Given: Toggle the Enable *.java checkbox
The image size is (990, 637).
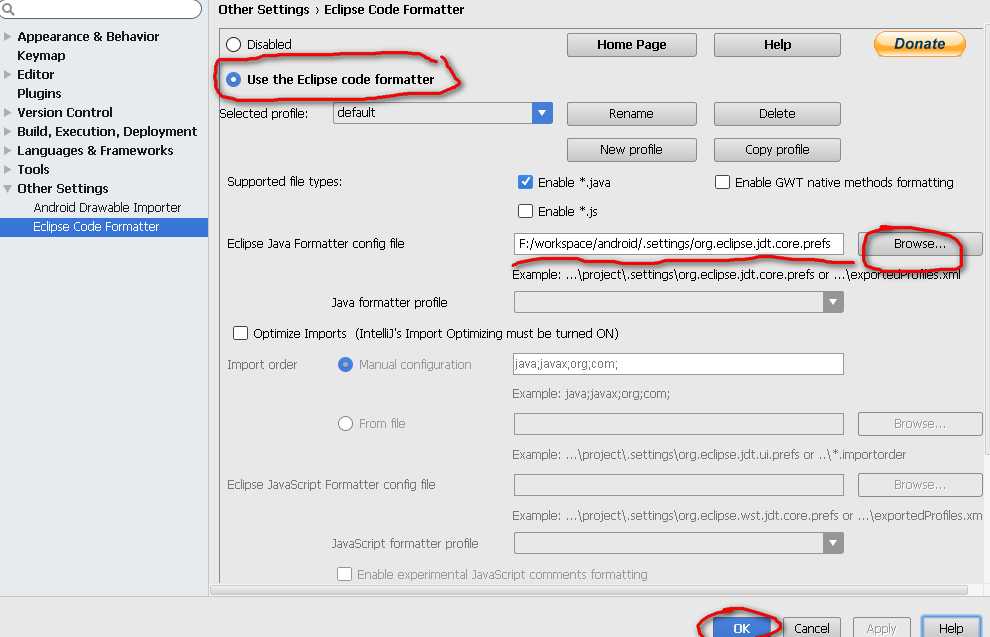Looking at the screenshot, I should 525,182.
